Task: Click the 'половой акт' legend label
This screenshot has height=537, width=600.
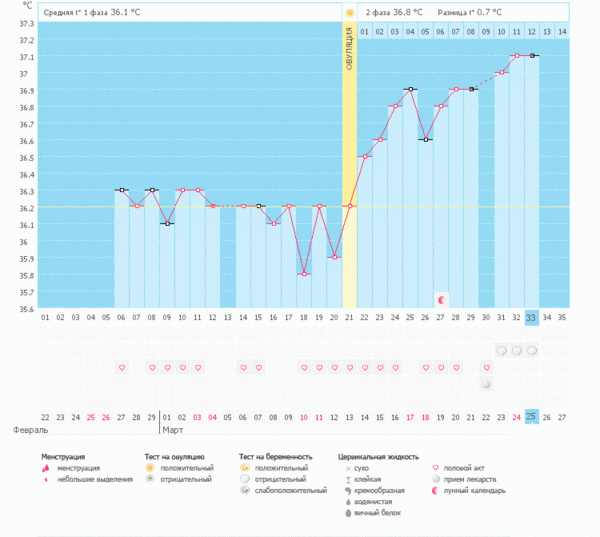Action: pos(465,468)
